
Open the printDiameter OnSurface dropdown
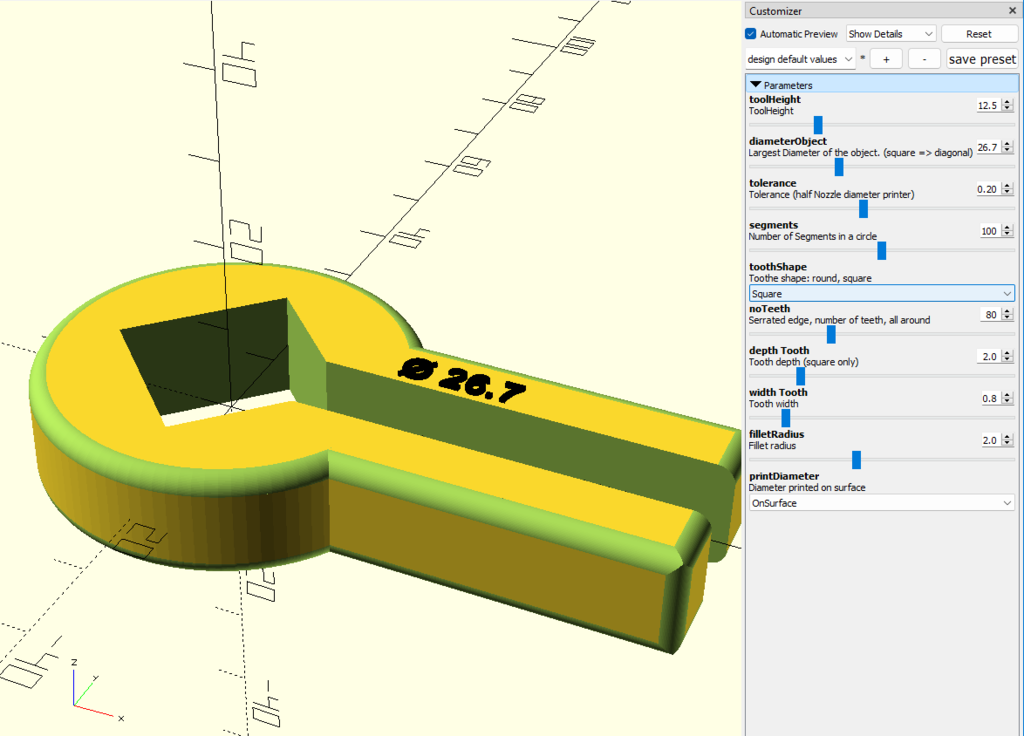(882, 503)
